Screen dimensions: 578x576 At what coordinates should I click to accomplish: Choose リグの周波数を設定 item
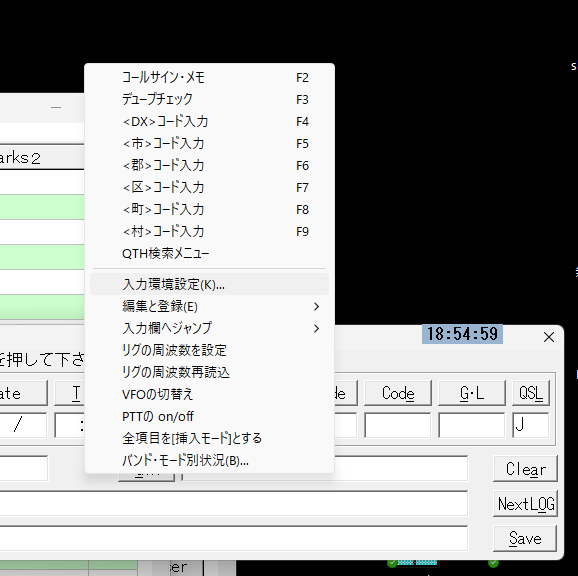click(209, 350)
